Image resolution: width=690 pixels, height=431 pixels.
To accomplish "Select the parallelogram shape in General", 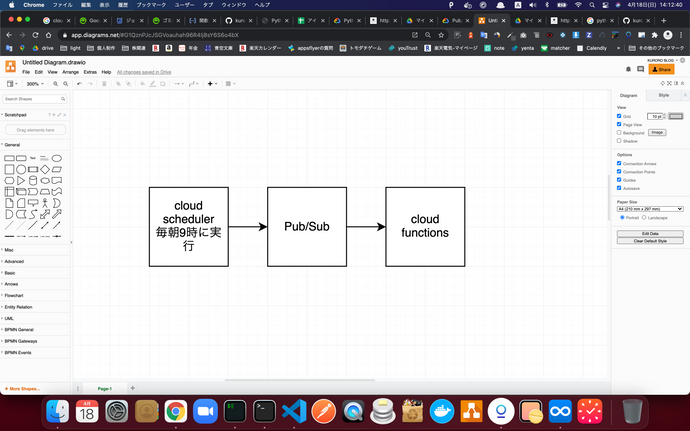I will (57, 169).
